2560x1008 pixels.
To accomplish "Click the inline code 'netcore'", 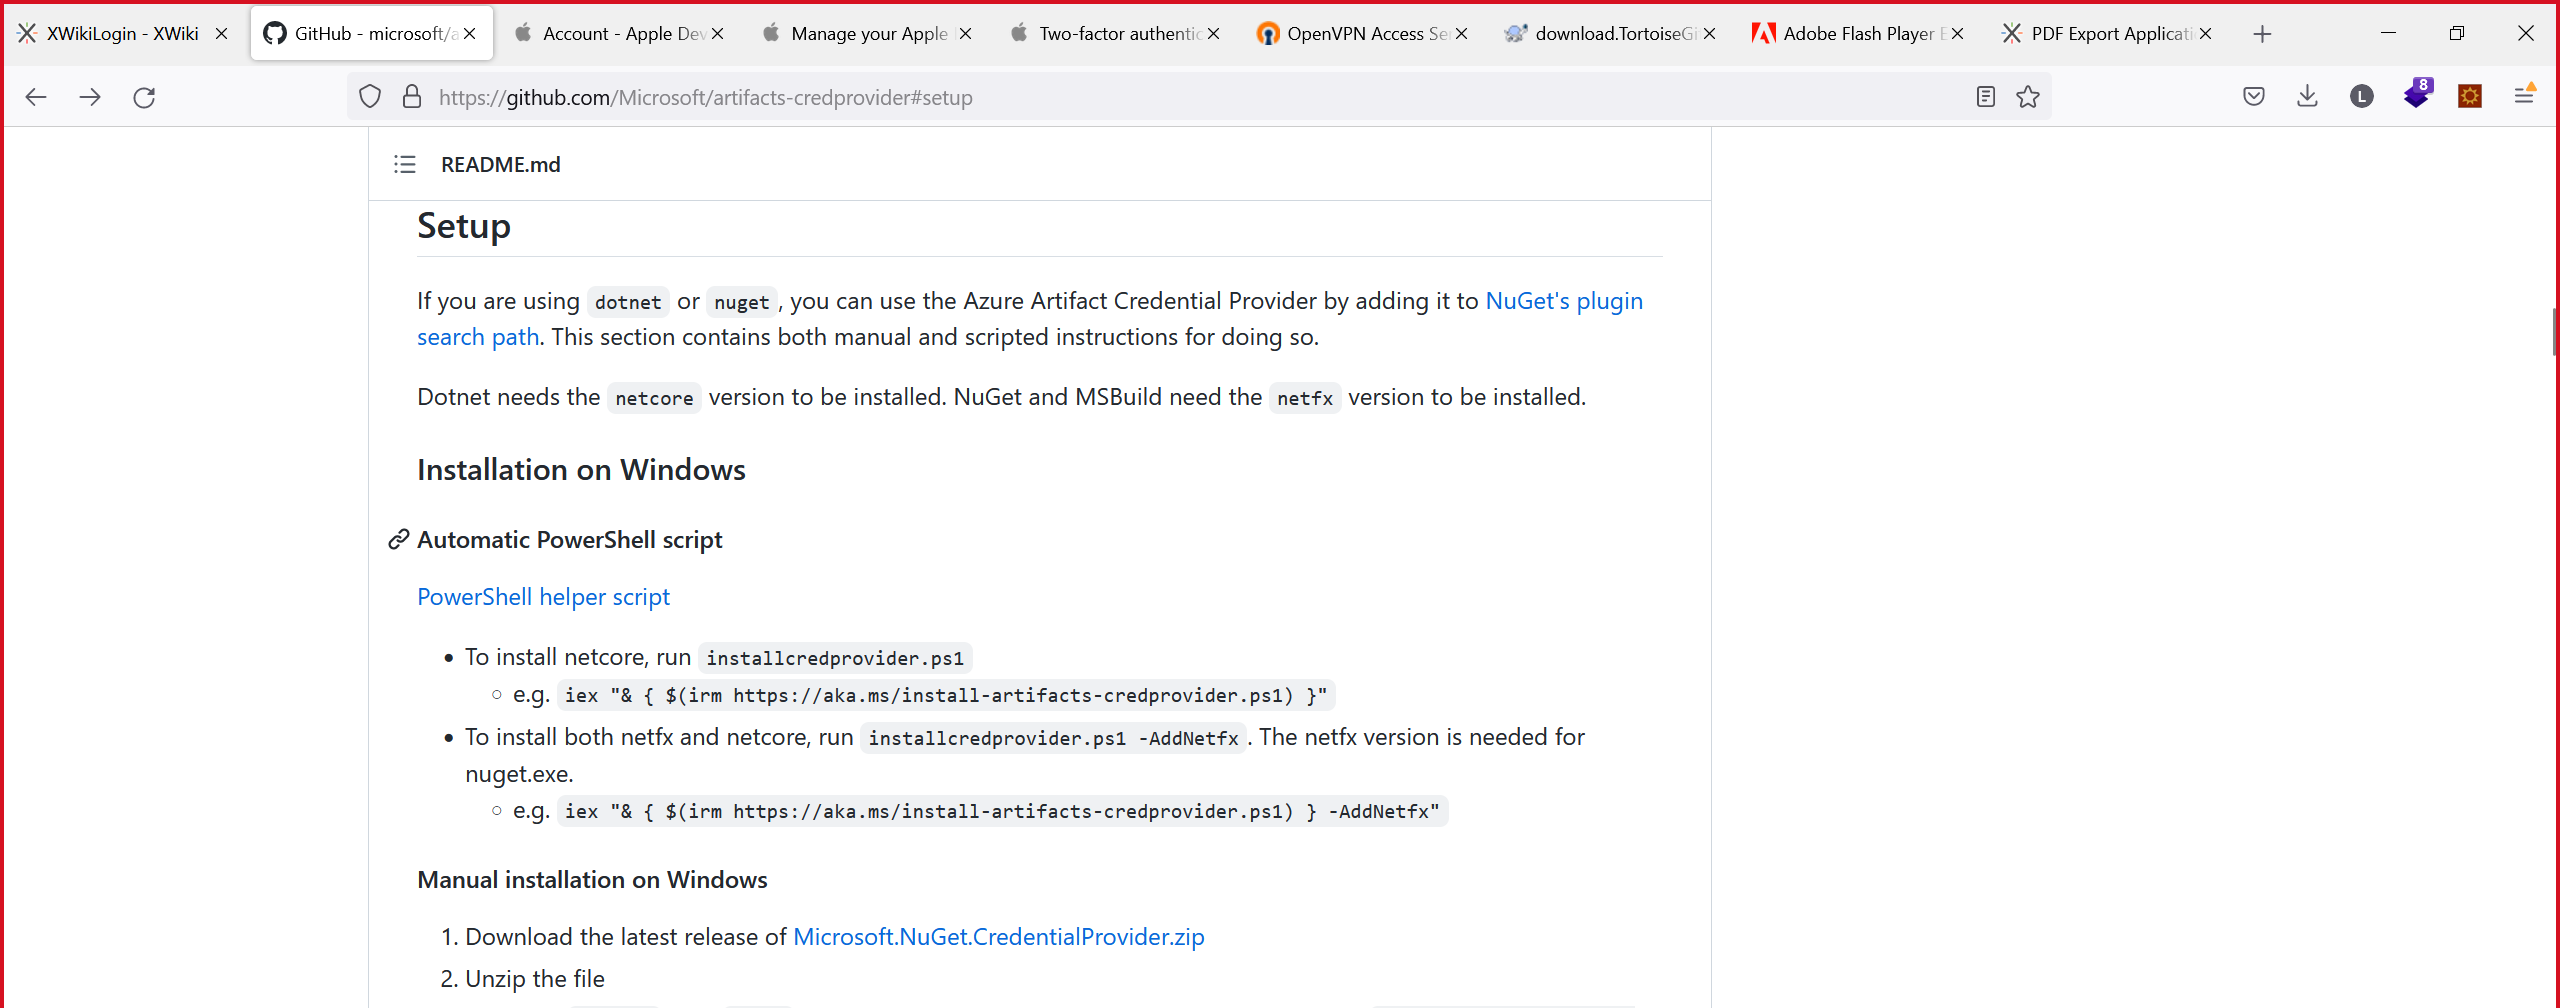I will click(654, 398).
